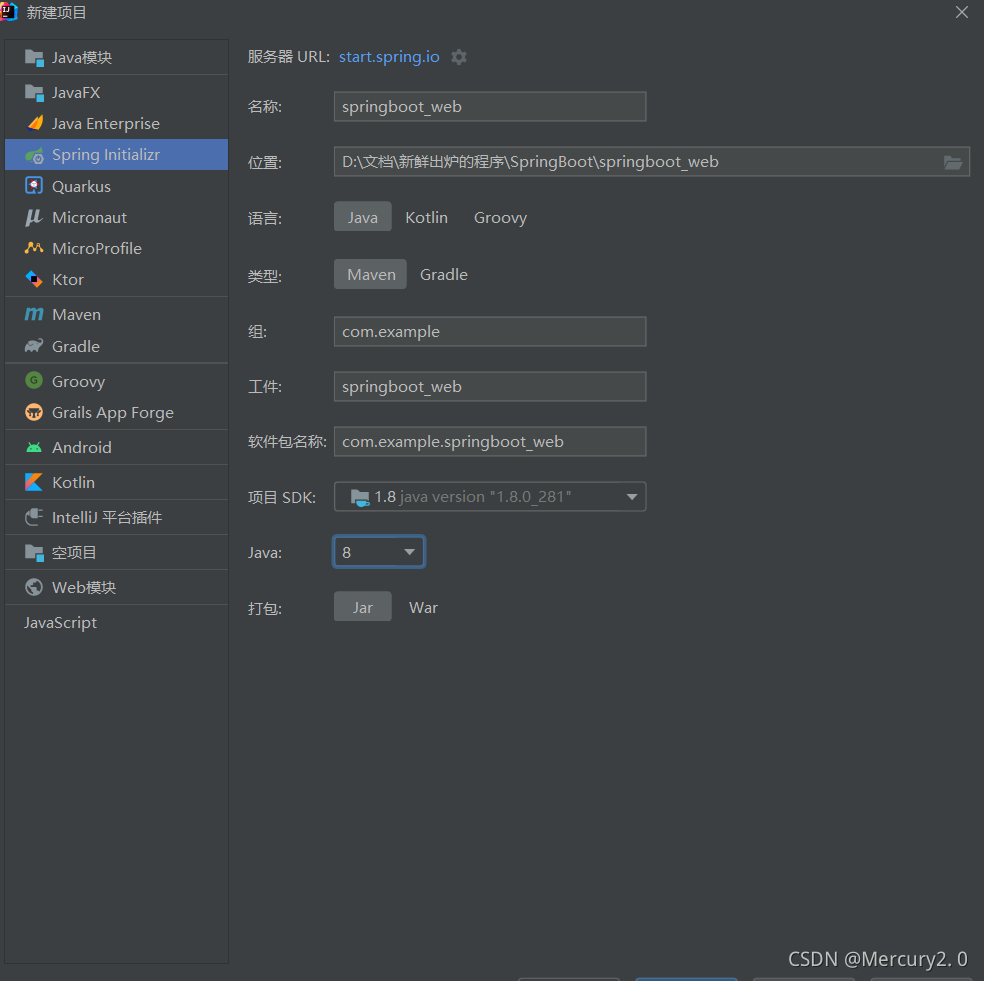Screen dimensions: 984x981
Task: Choose Grails App Forge entry
Action: 117,412
